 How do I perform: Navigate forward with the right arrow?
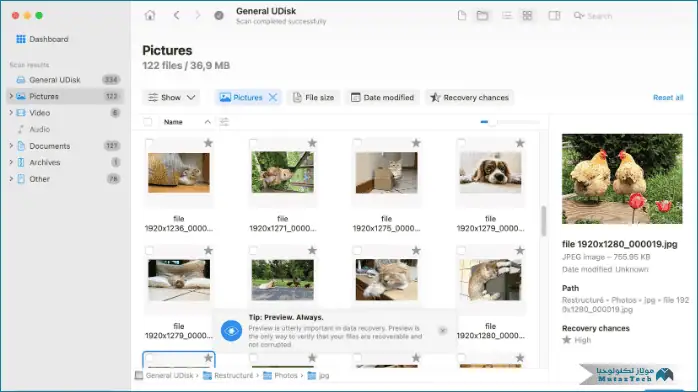click(x=198, y=16)
